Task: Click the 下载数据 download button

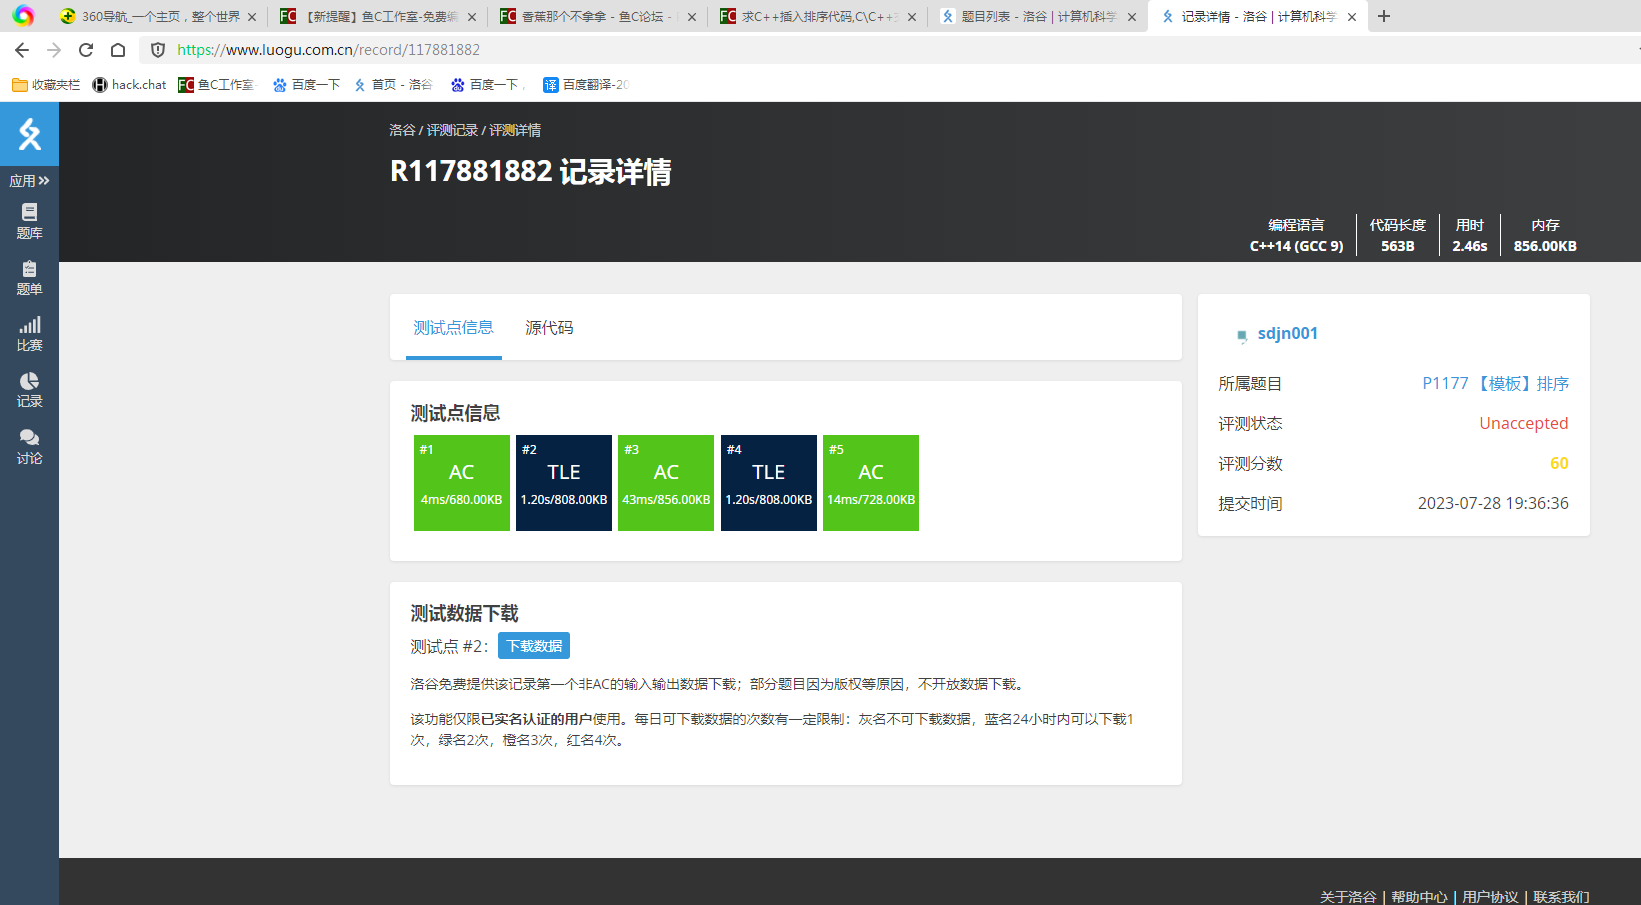Action: pyautogui.click(x=534, y=646)
